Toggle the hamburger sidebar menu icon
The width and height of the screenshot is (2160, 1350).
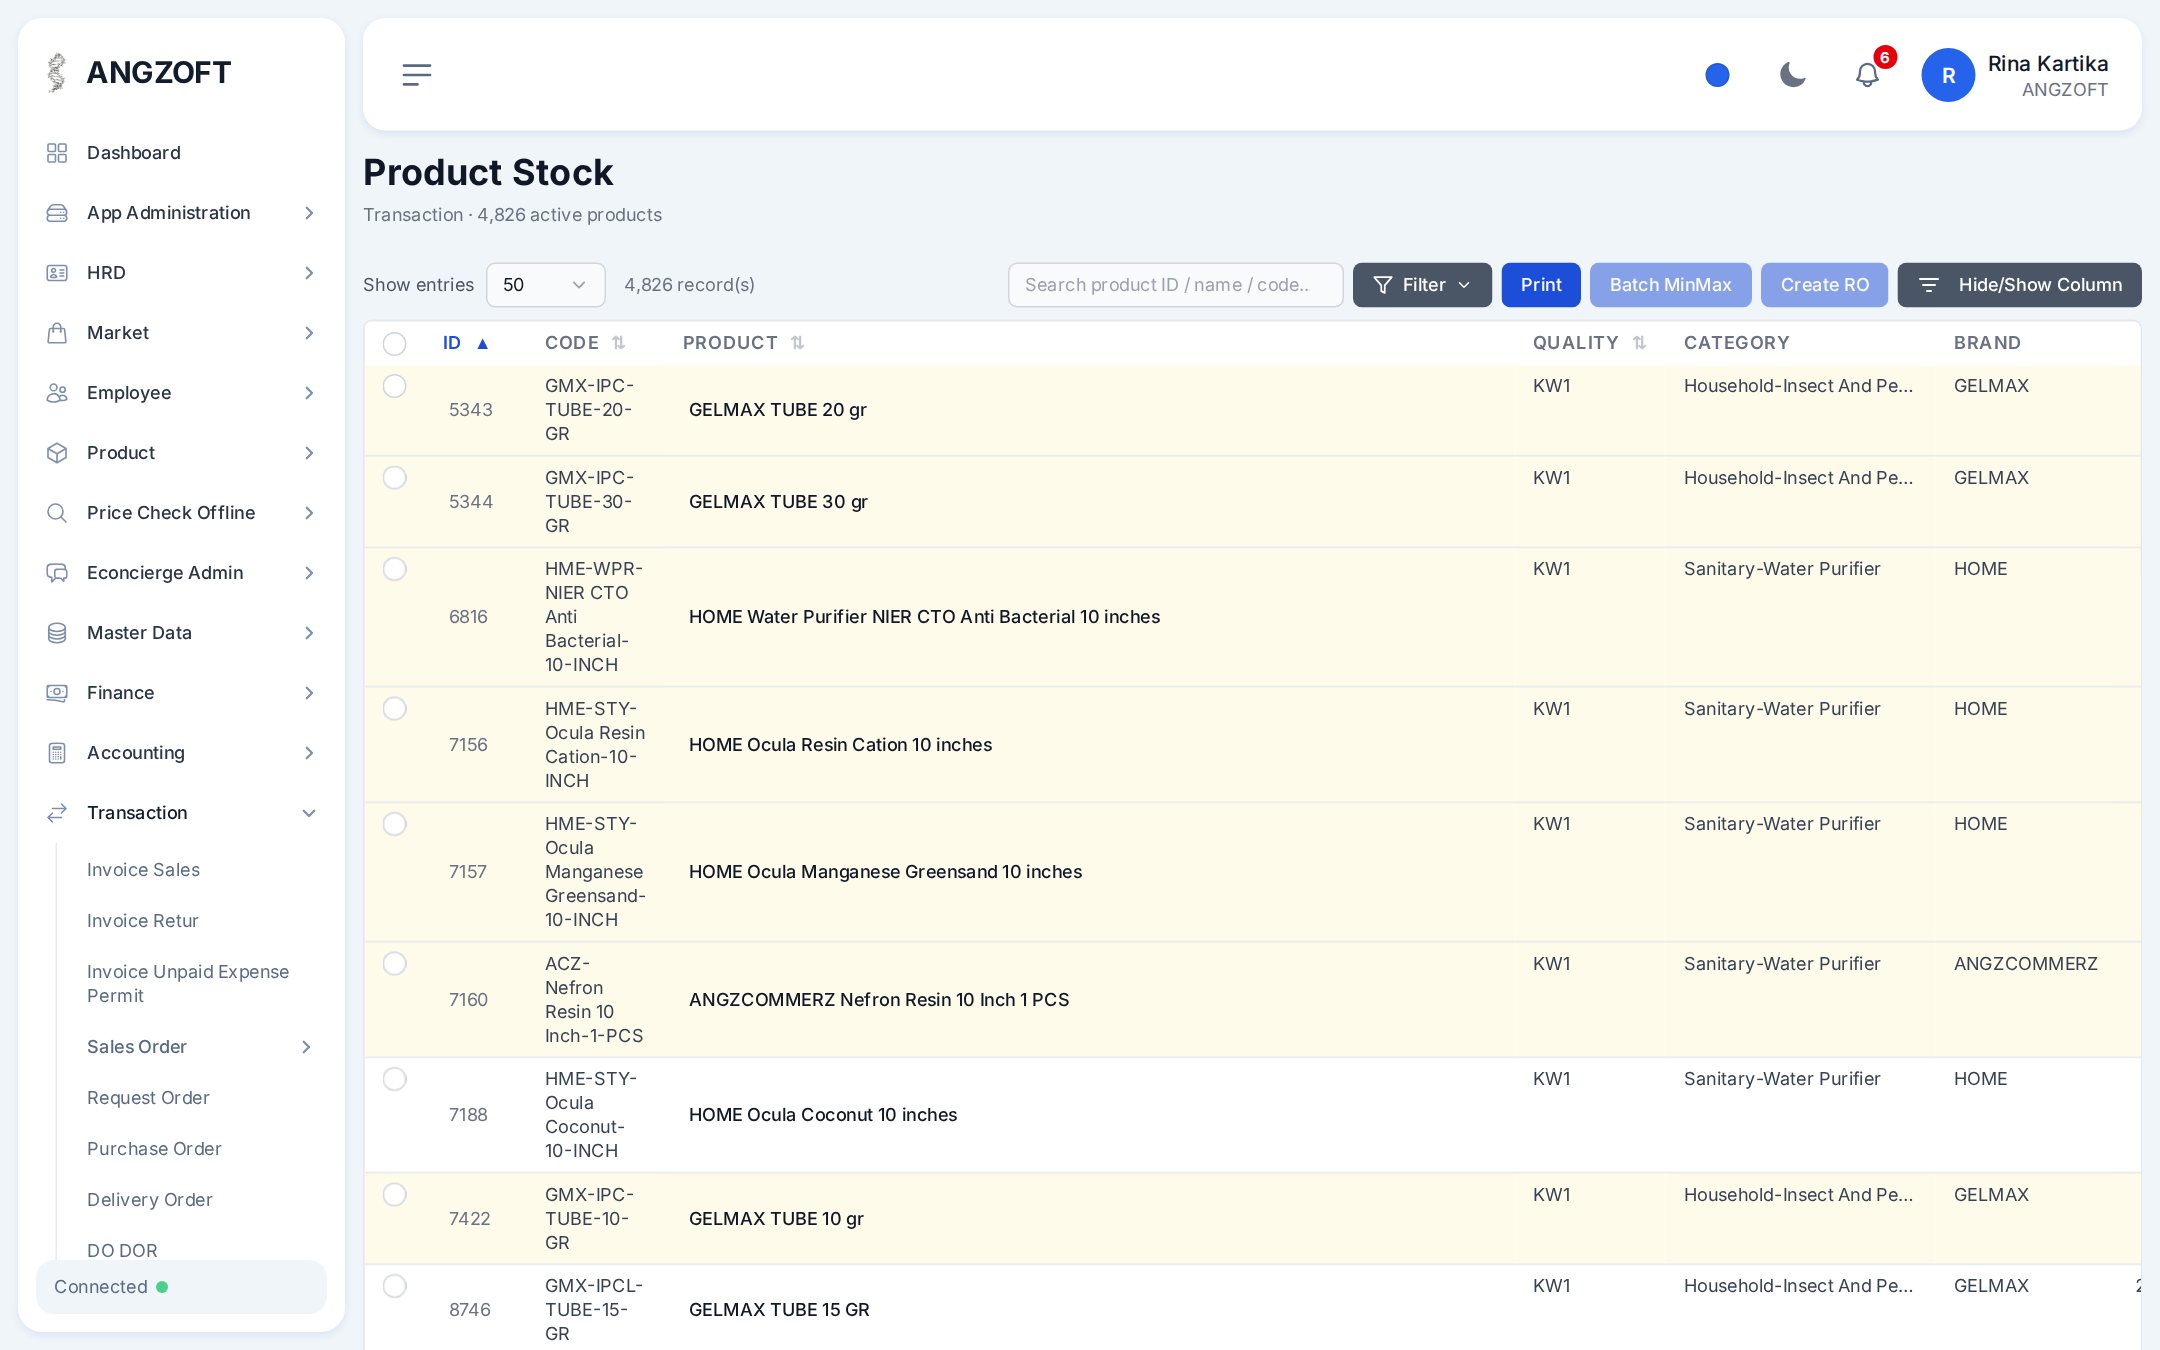coord(416,75)
